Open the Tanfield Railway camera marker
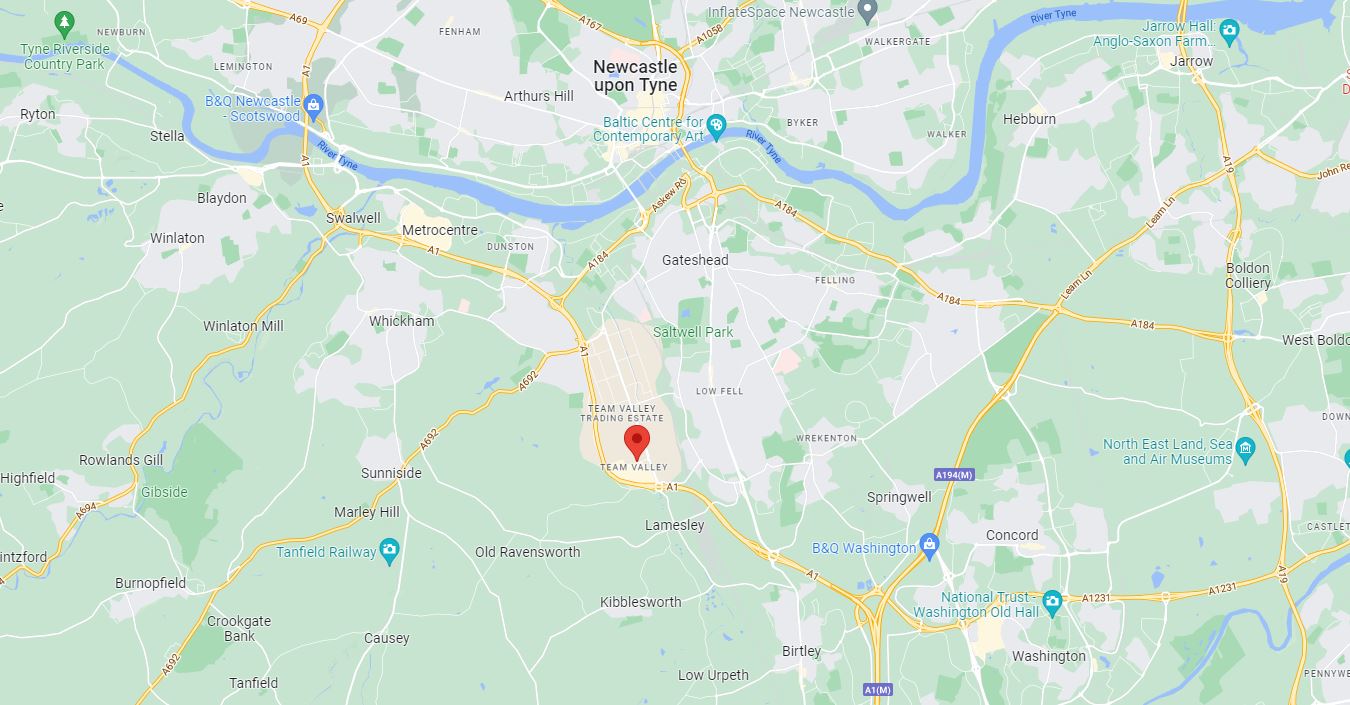 [x=390, y=550]
